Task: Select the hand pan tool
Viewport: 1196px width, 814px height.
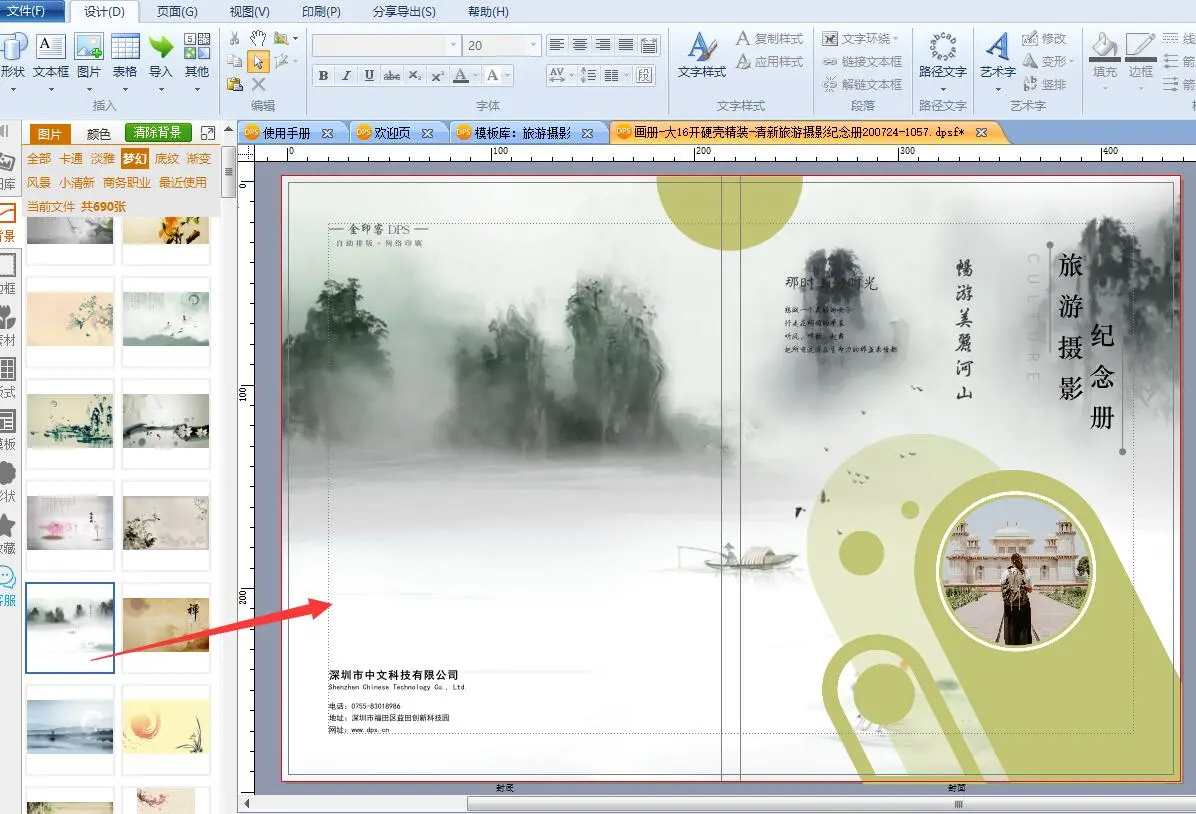Action: pos(259,38)
